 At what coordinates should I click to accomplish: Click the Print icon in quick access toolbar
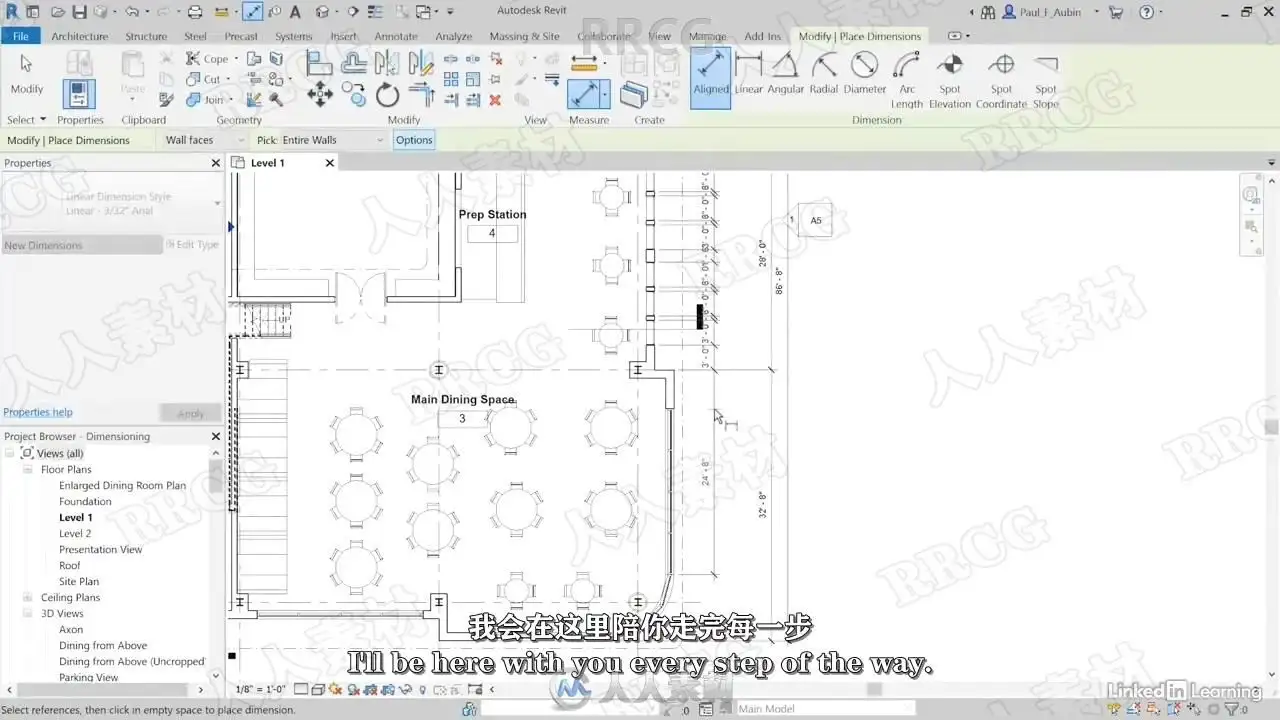point(195,12)
